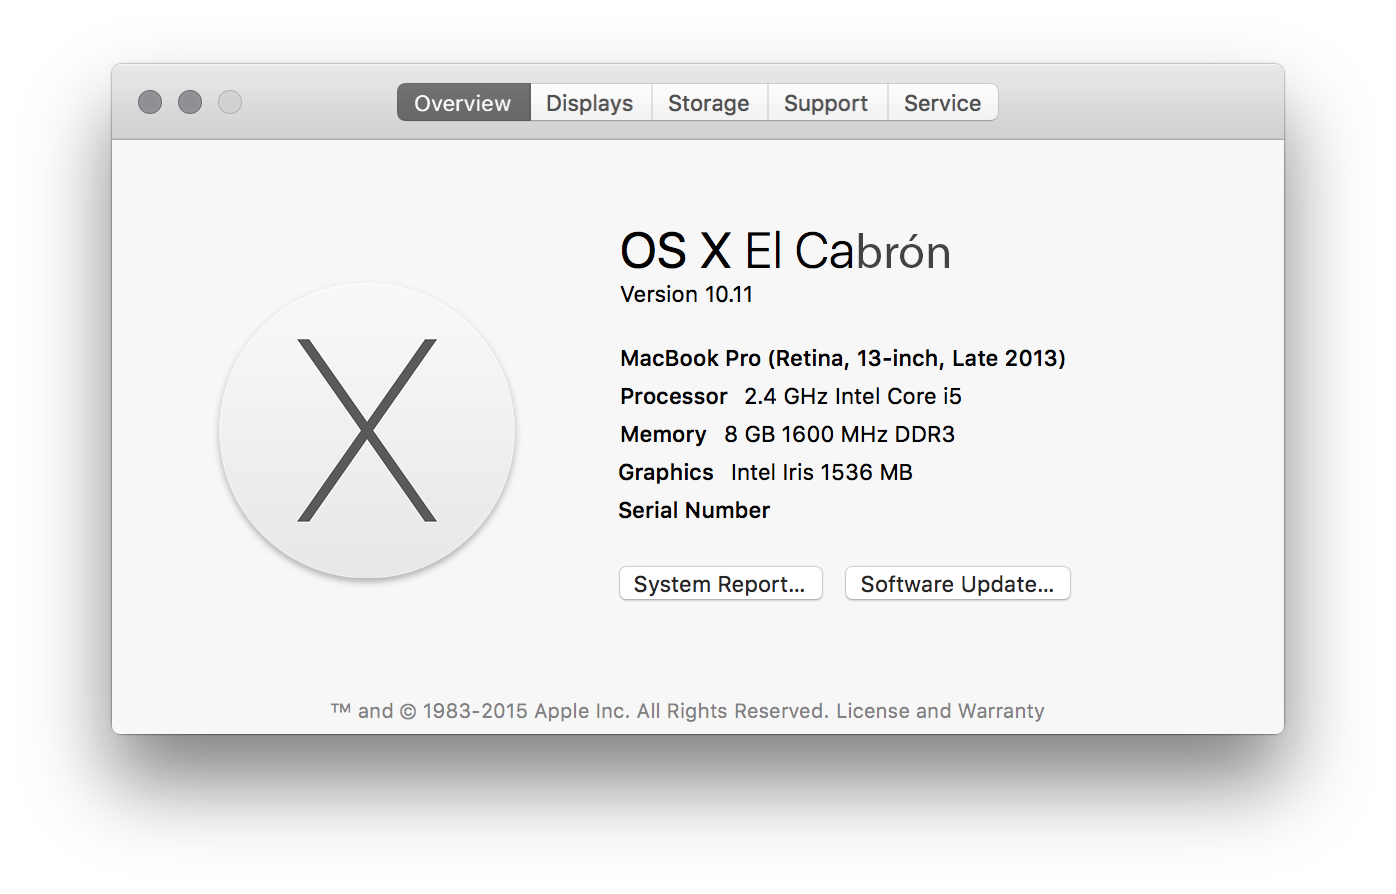Select the OS X El Cabrón title
This screenshot has height=894, width=1396.
pos(785,251)
